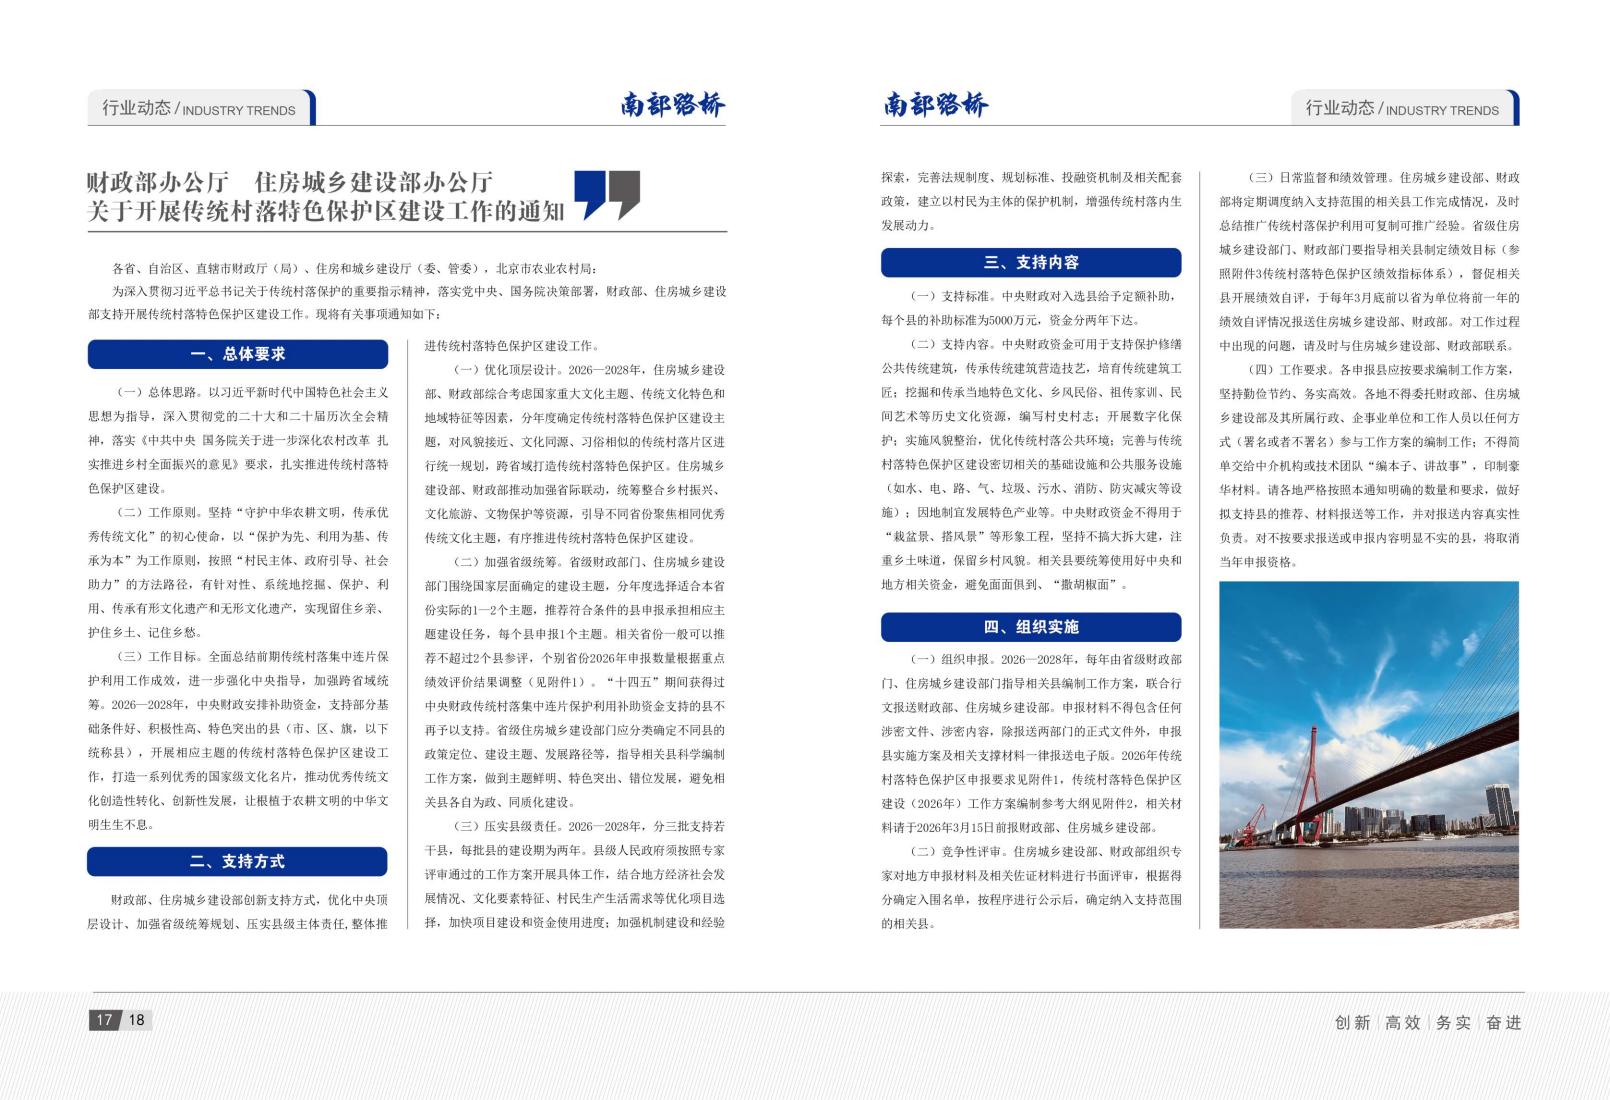Click the title line 关于开展传统村落特色保护区建设工作的通知
Screen dimensions: 1610x1100
pos(326,211)
